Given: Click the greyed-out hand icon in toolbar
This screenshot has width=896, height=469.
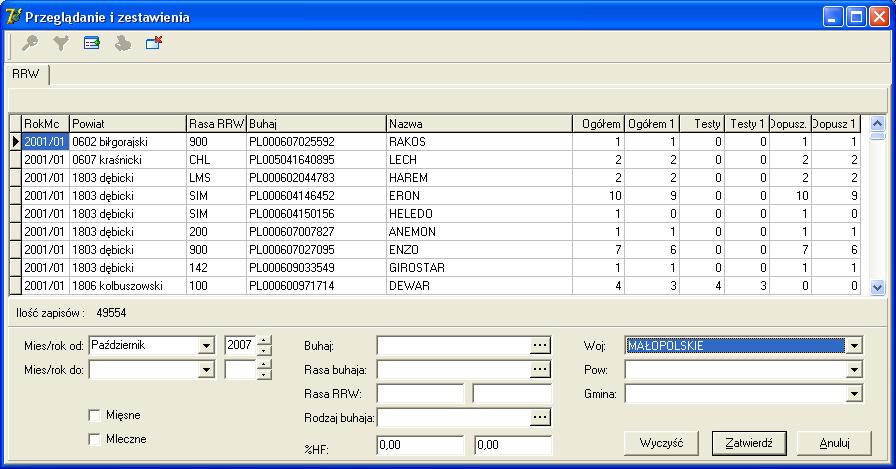Looking at the screenshot, I should (122, 43).
